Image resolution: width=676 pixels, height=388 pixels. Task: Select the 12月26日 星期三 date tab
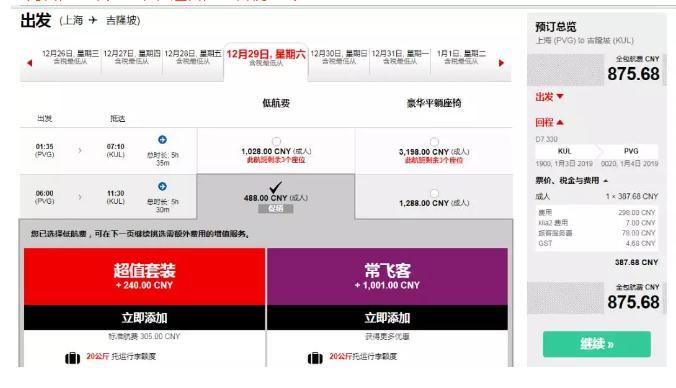point(70,57)
